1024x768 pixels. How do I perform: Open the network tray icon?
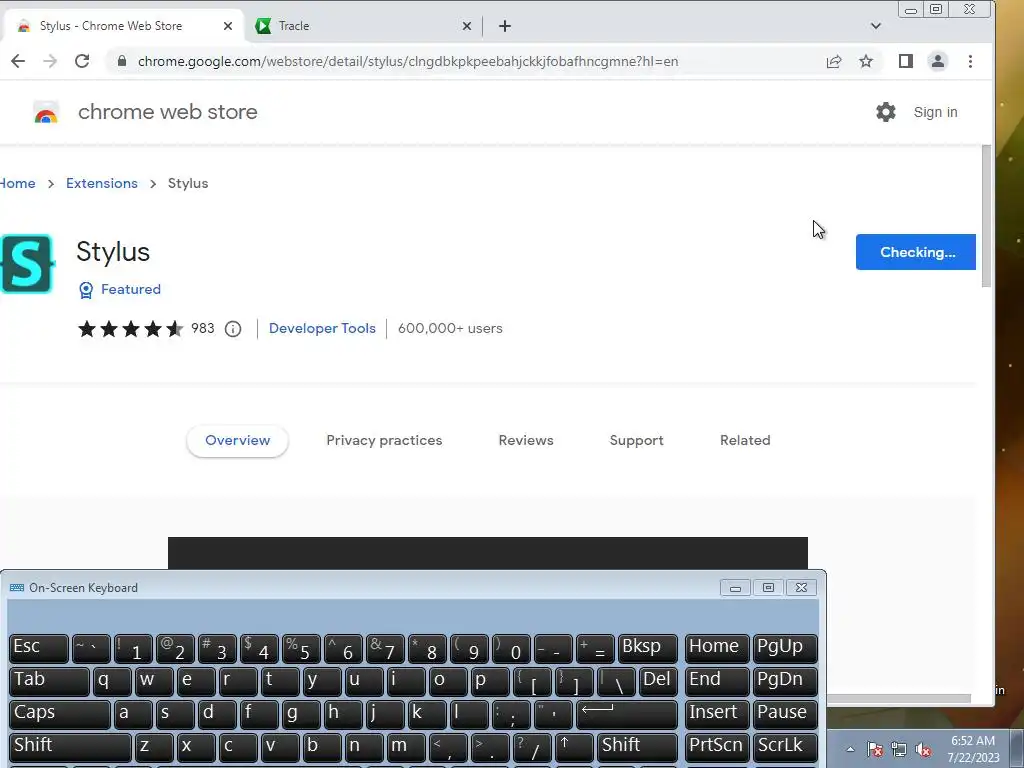point(899,750)
